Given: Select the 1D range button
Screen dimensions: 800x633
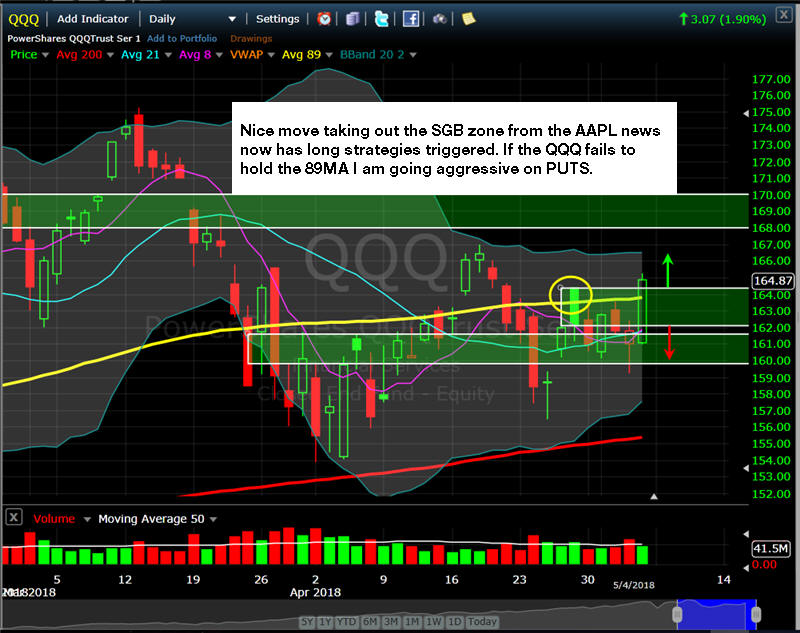Looking at the screenshot, I should (x=454, y=621).
